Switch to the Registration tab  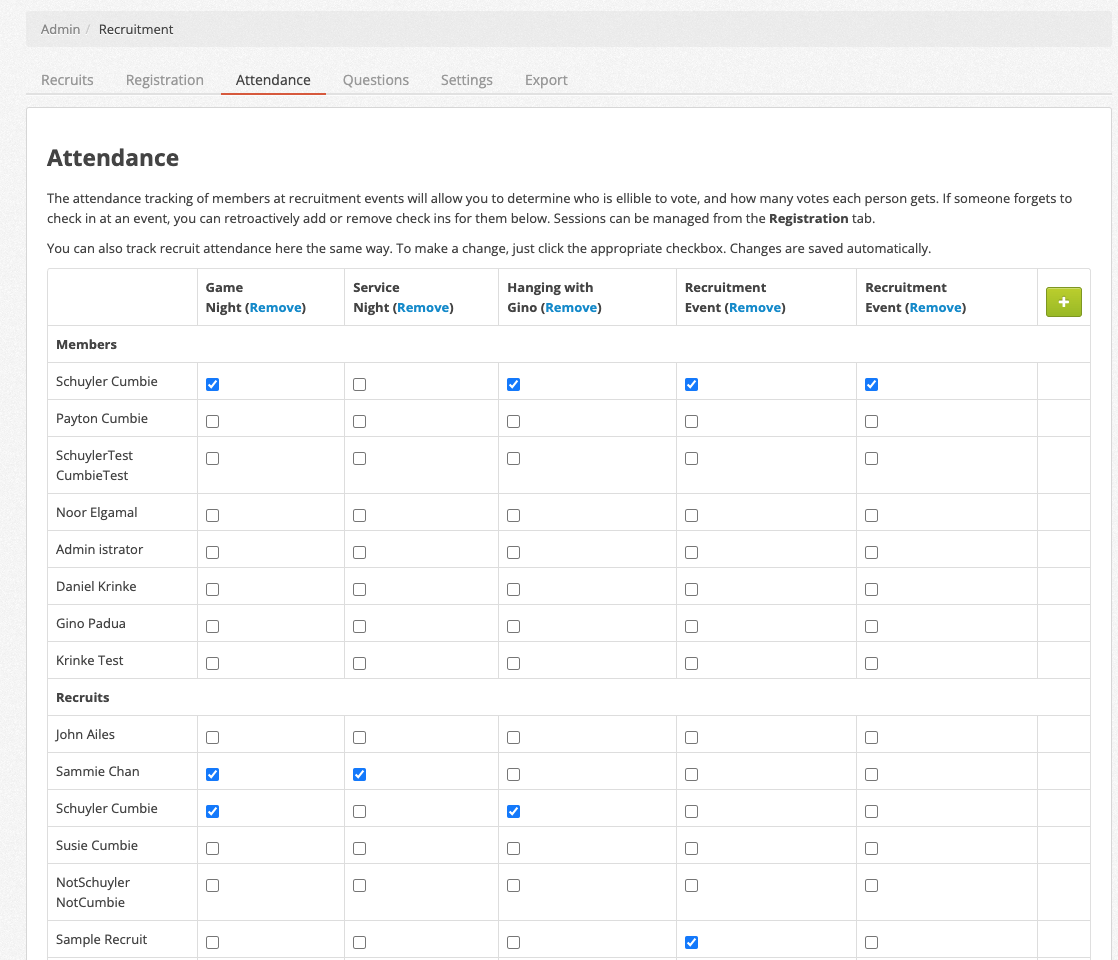coord(165,80)
